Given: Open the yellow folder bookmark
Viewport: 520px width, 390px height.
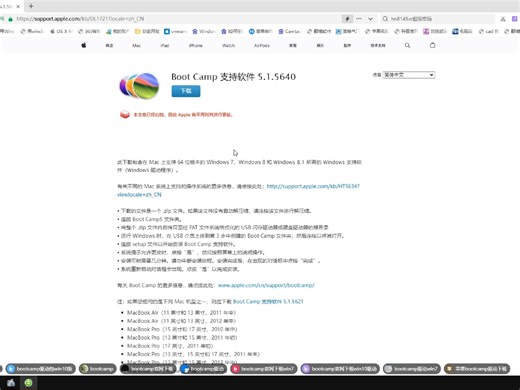Looking at the screenshot, I should [x=147, y=31].
